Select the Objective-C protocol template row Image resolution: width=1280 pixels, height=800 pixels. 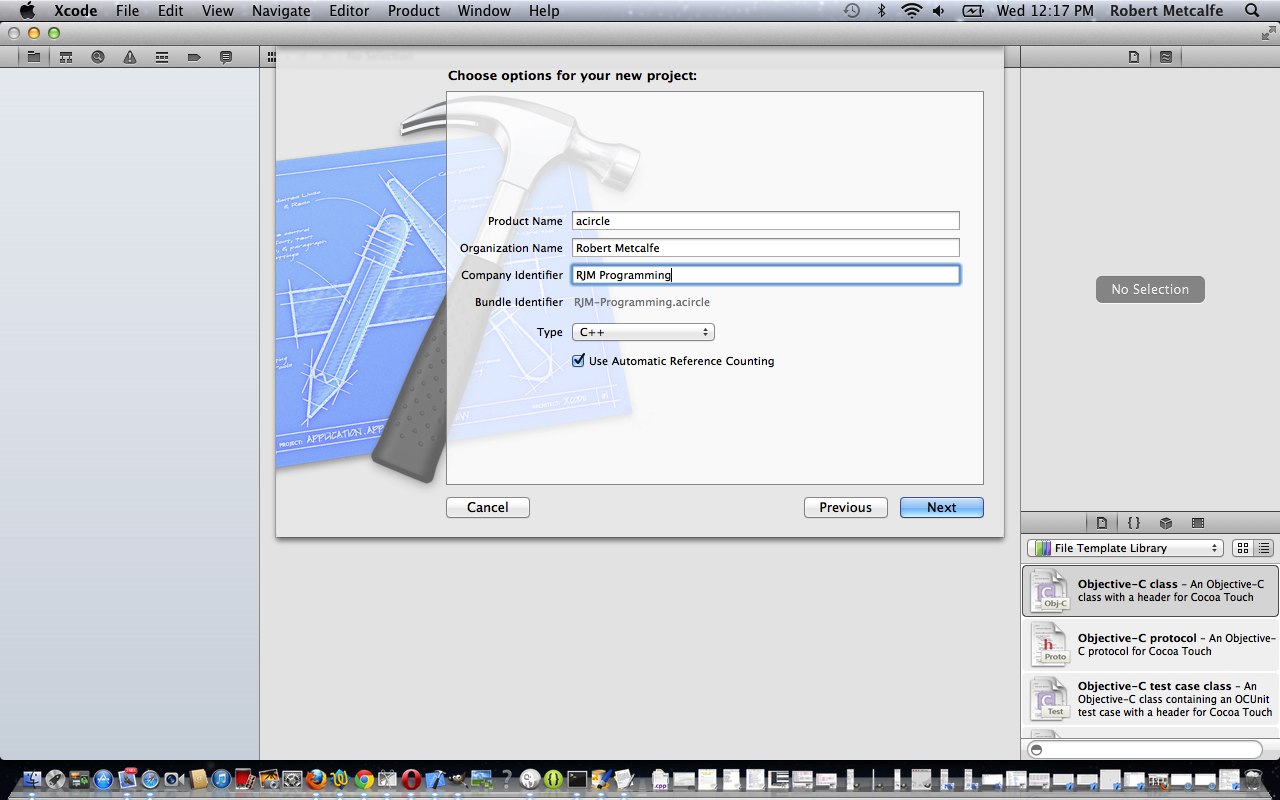pyautogui.click(x=1150, y=644)
